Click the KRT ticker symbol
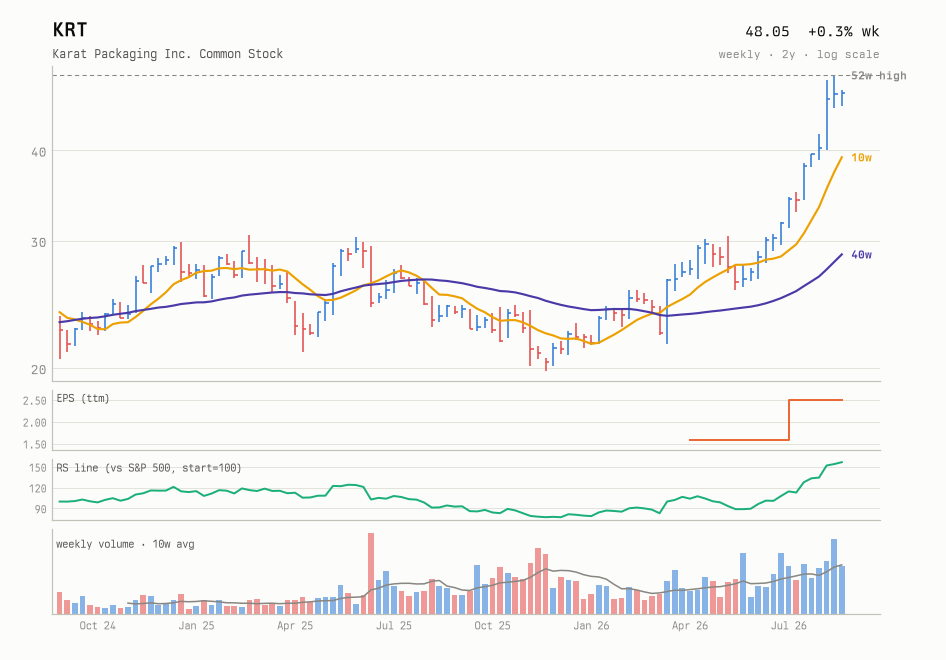The image size is (946, 660). pyautogui.click(x=70, y=30)
